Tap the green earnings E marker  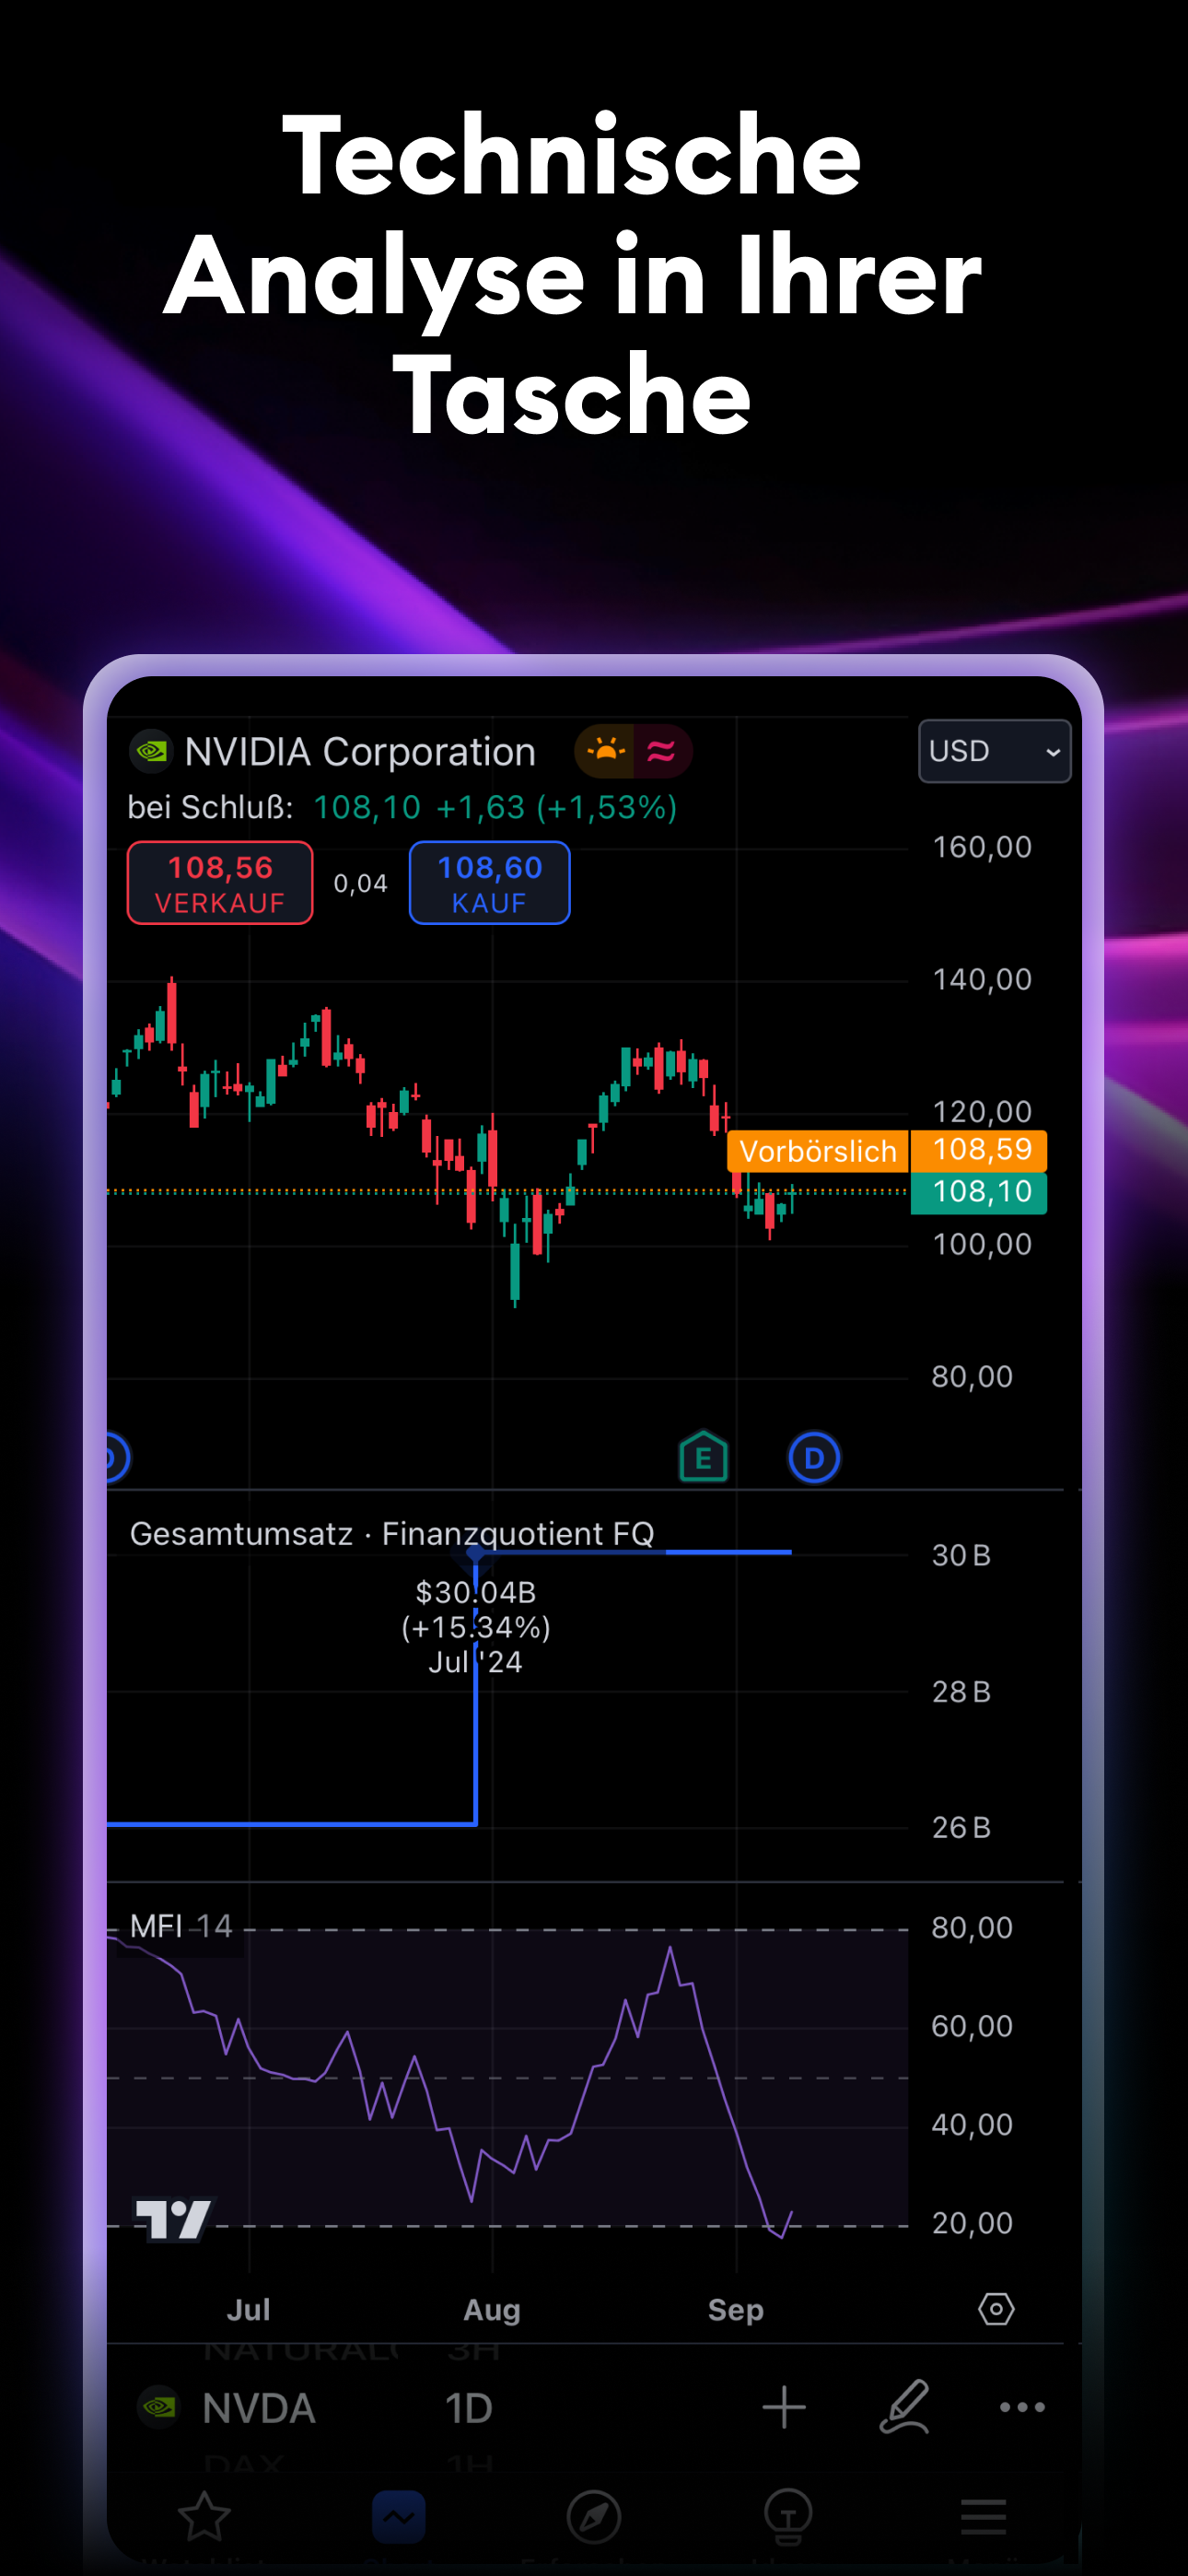click(703, 1458)
